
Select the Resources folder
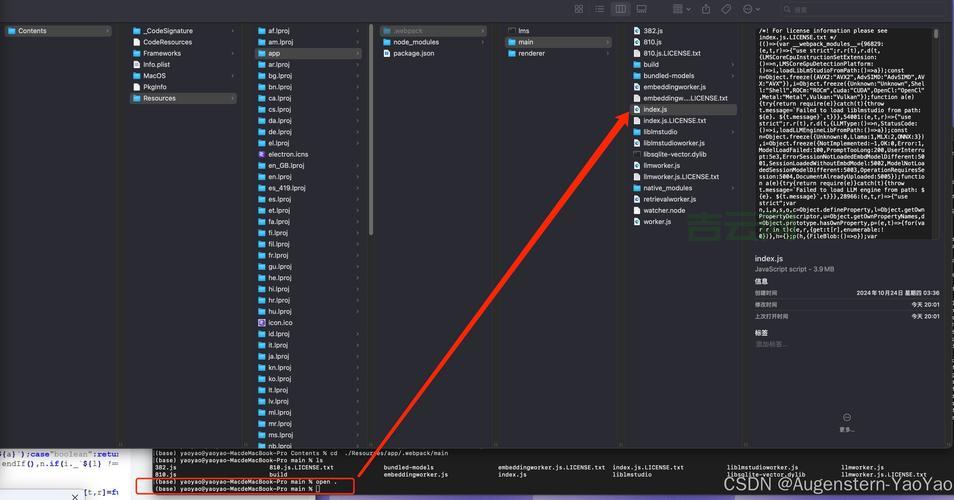(159, 98)
